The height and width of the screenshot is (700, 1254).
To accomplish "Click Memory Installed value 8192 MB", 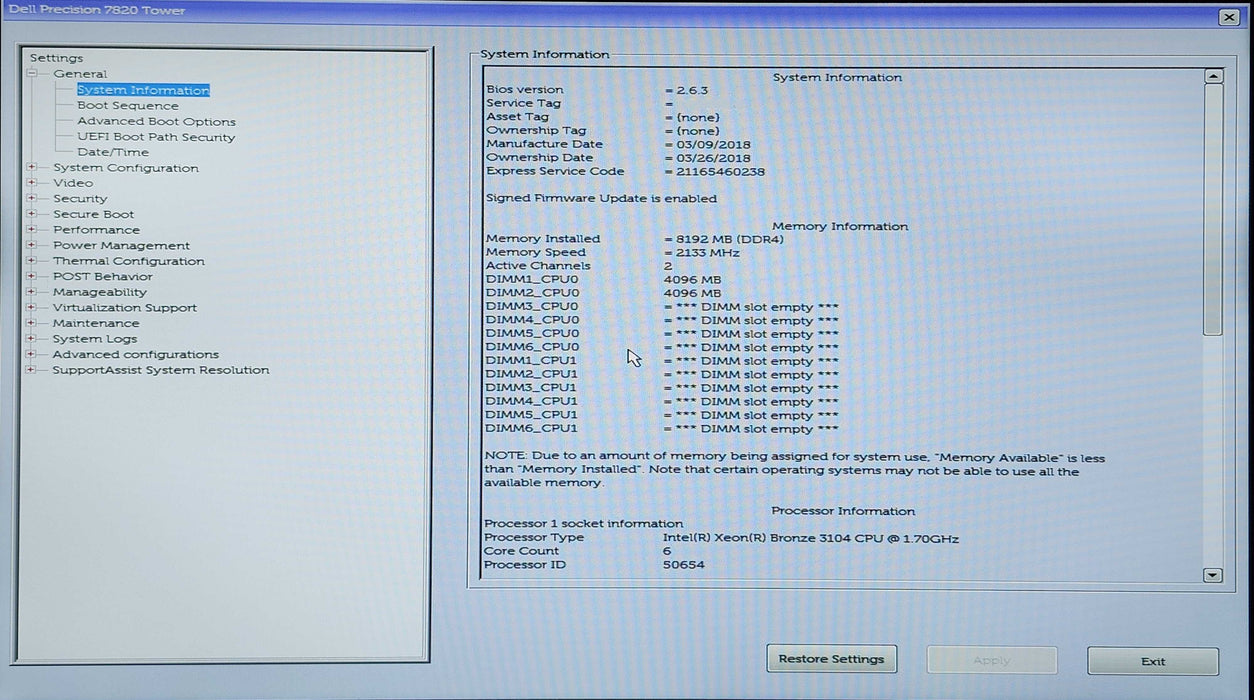I will (x=732, y=239).
